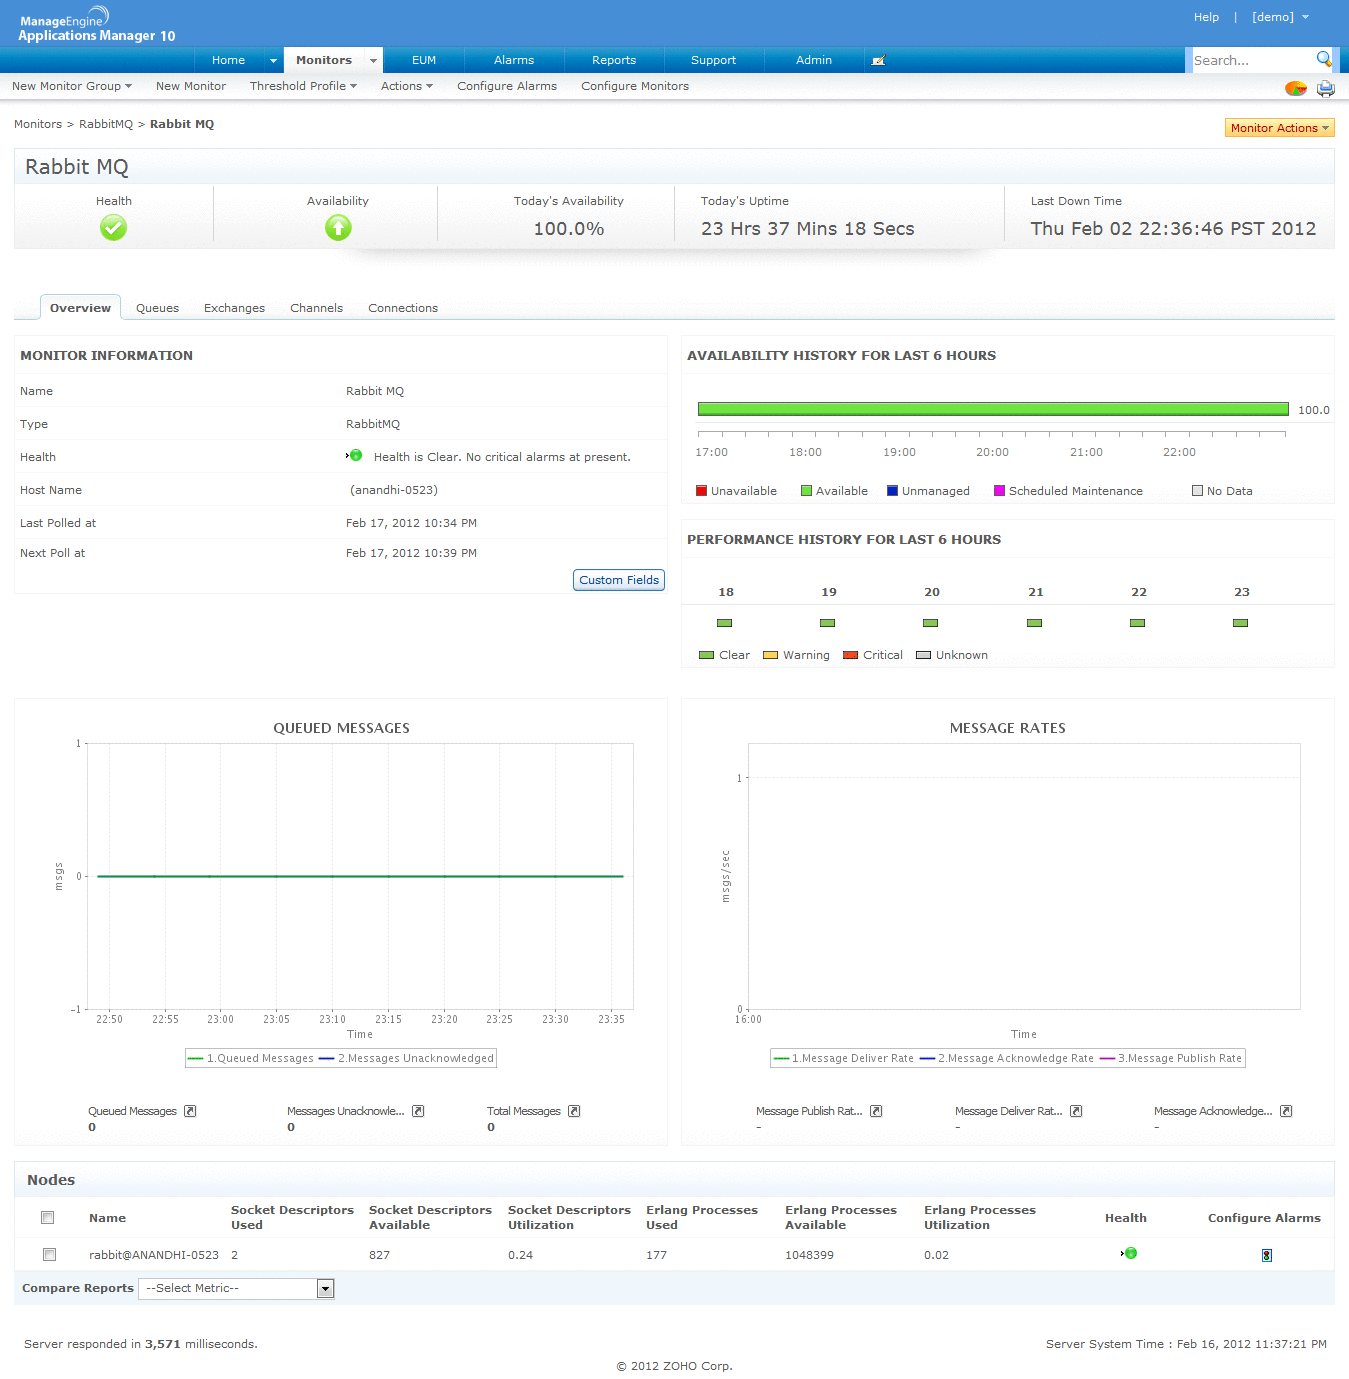
Task: Click the magnifier search icon
Action: coord(1324,59)
